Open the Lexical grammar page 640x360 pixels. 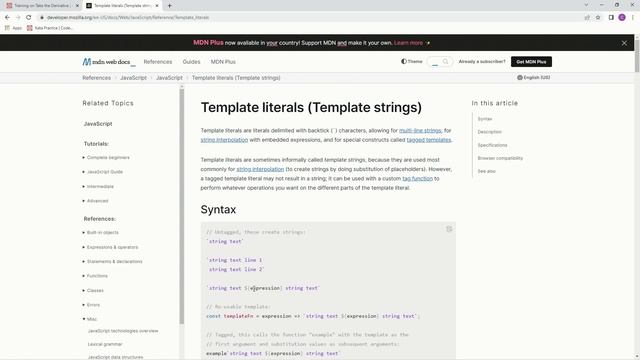coord(105,344)
